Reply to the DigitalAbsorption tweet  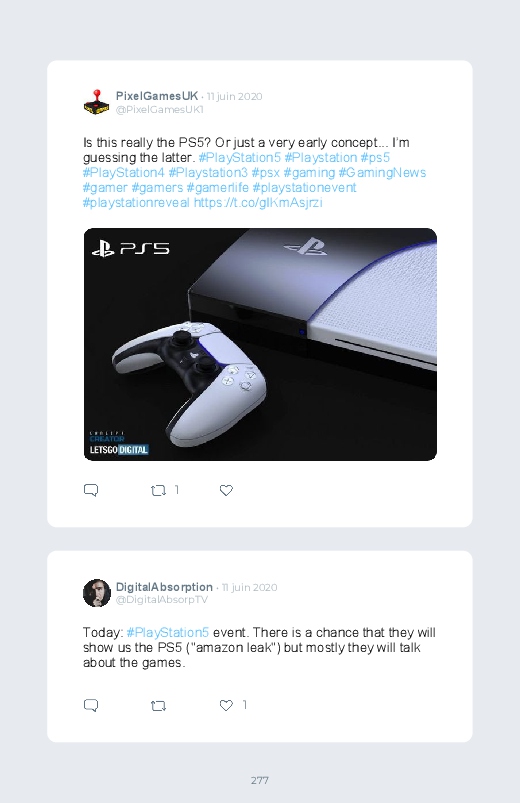tap(91, 705)
